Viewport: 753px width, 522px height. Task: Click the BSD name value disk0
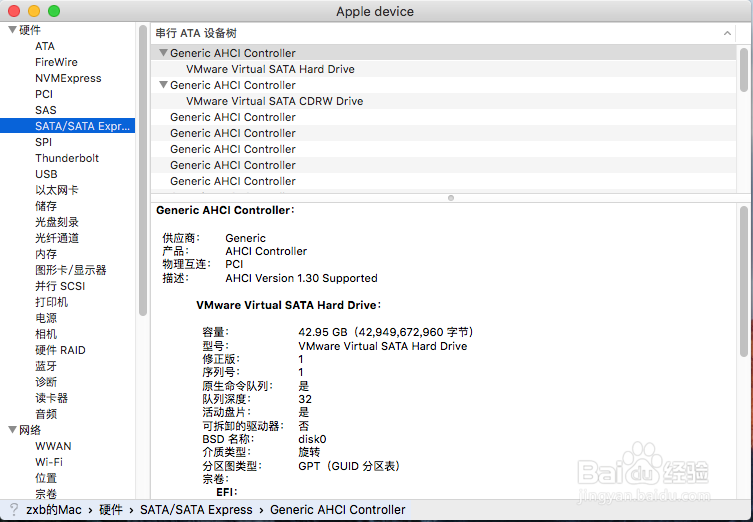(312, 439)
